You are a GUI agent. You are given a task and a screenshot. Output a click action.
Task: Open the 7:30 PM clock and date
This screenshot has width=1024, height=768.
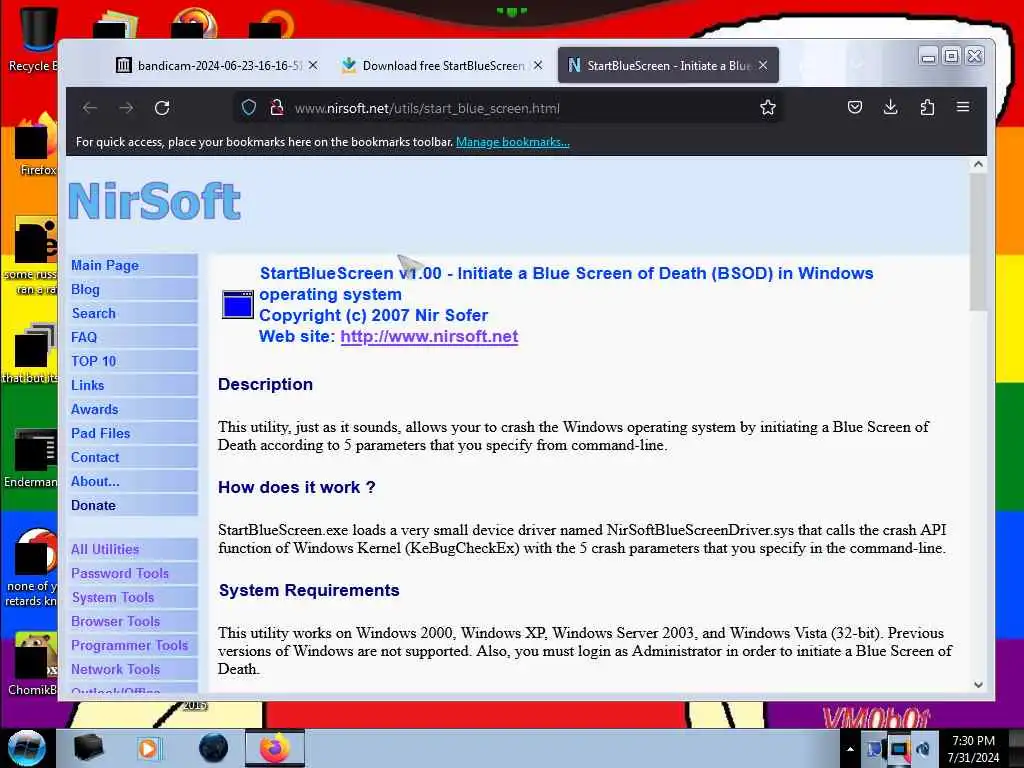(x=973, y=749)
